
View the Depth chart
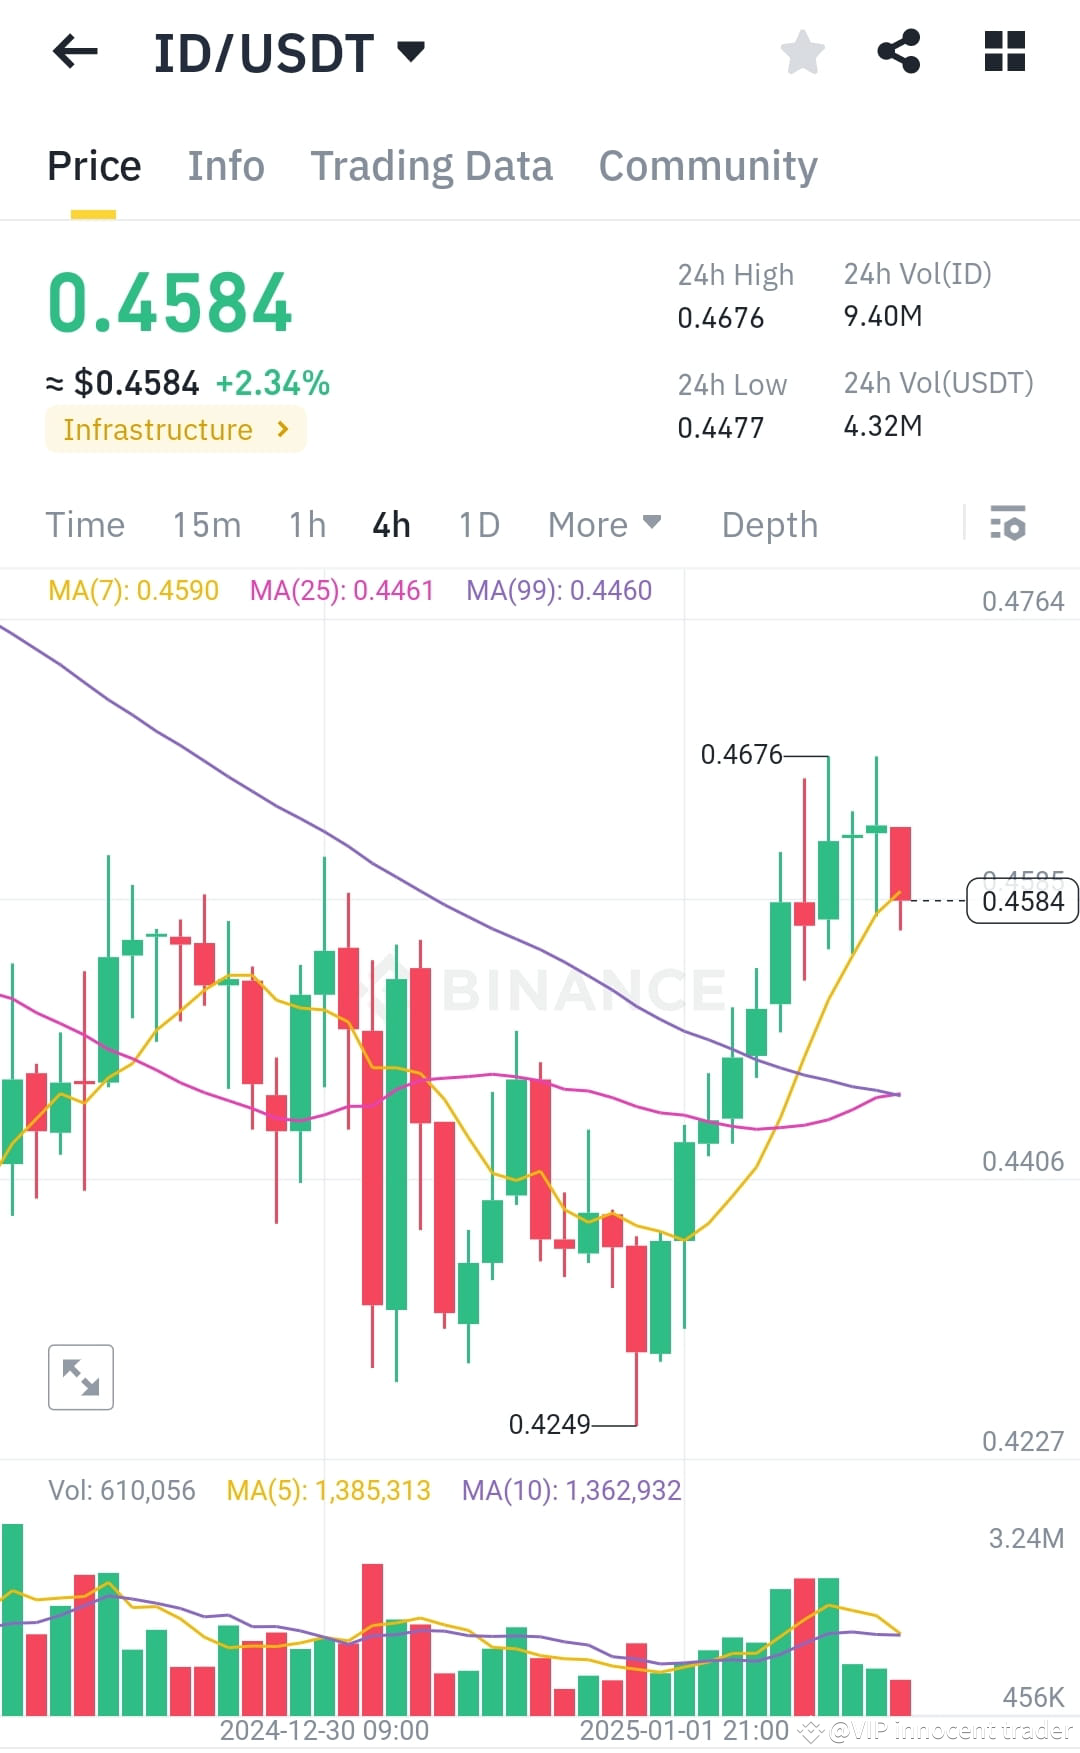pos(768,524)
